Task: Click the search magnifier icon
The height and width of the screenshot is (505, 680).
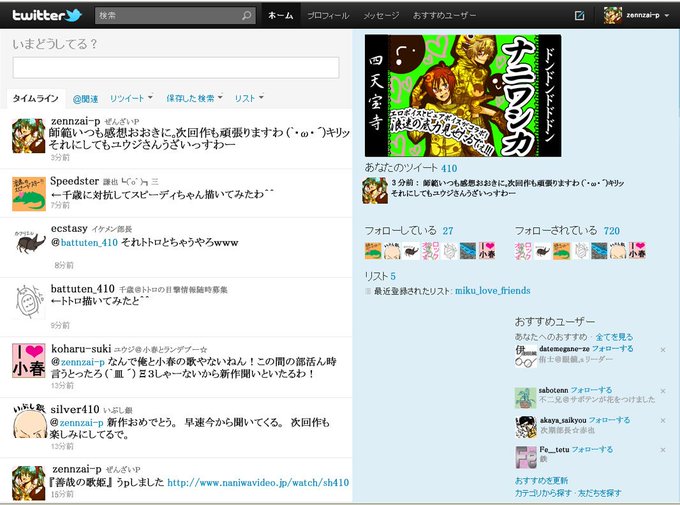Action: click(x=246, y=16)
